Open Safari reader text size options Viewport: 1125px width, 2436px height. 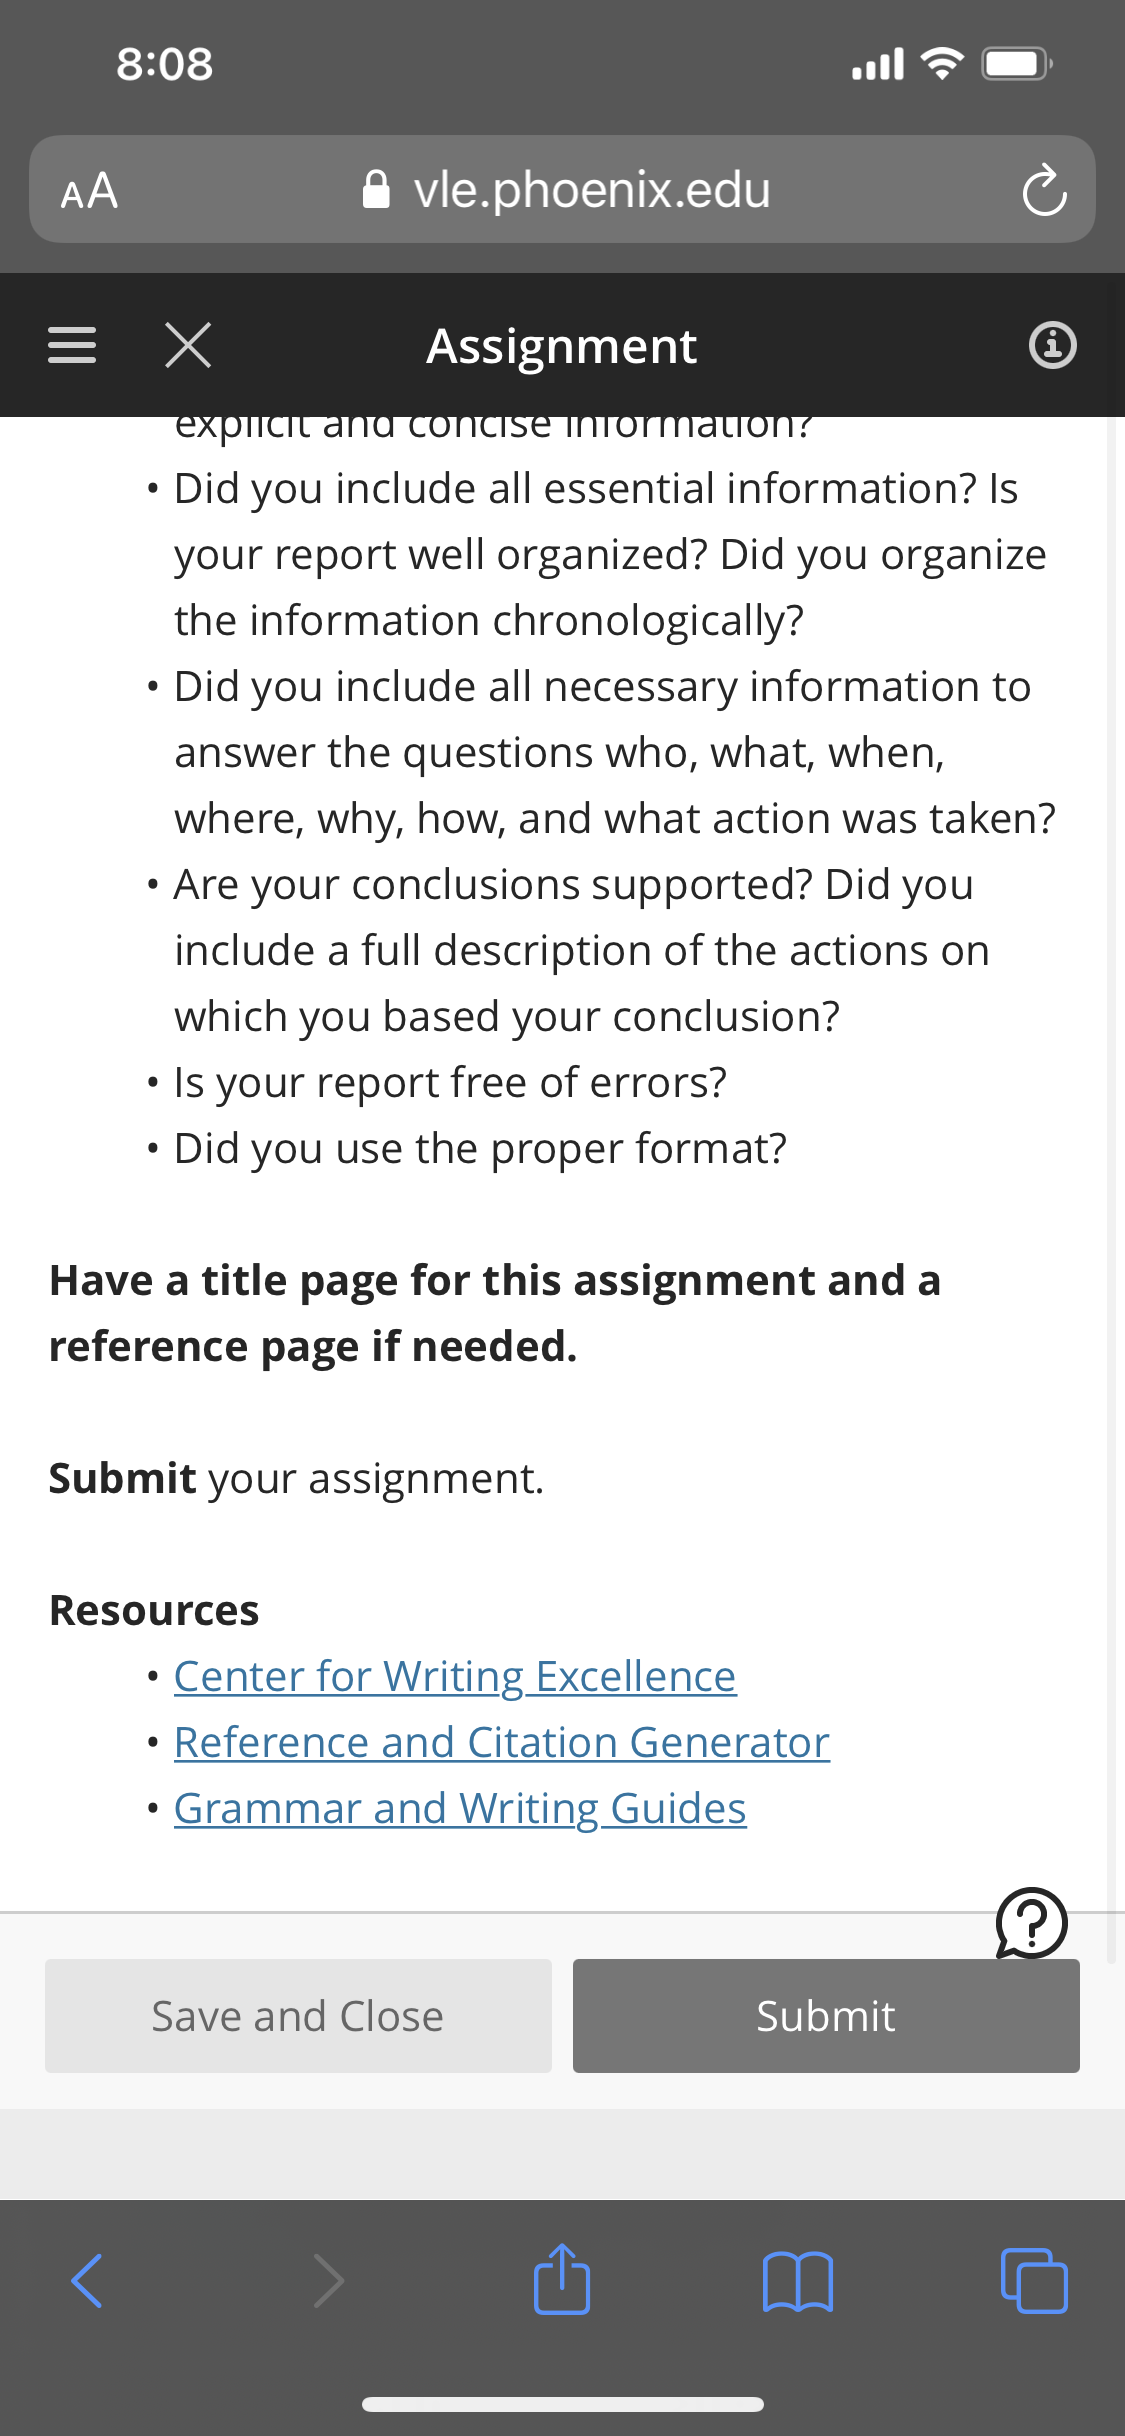click(90, 190)
